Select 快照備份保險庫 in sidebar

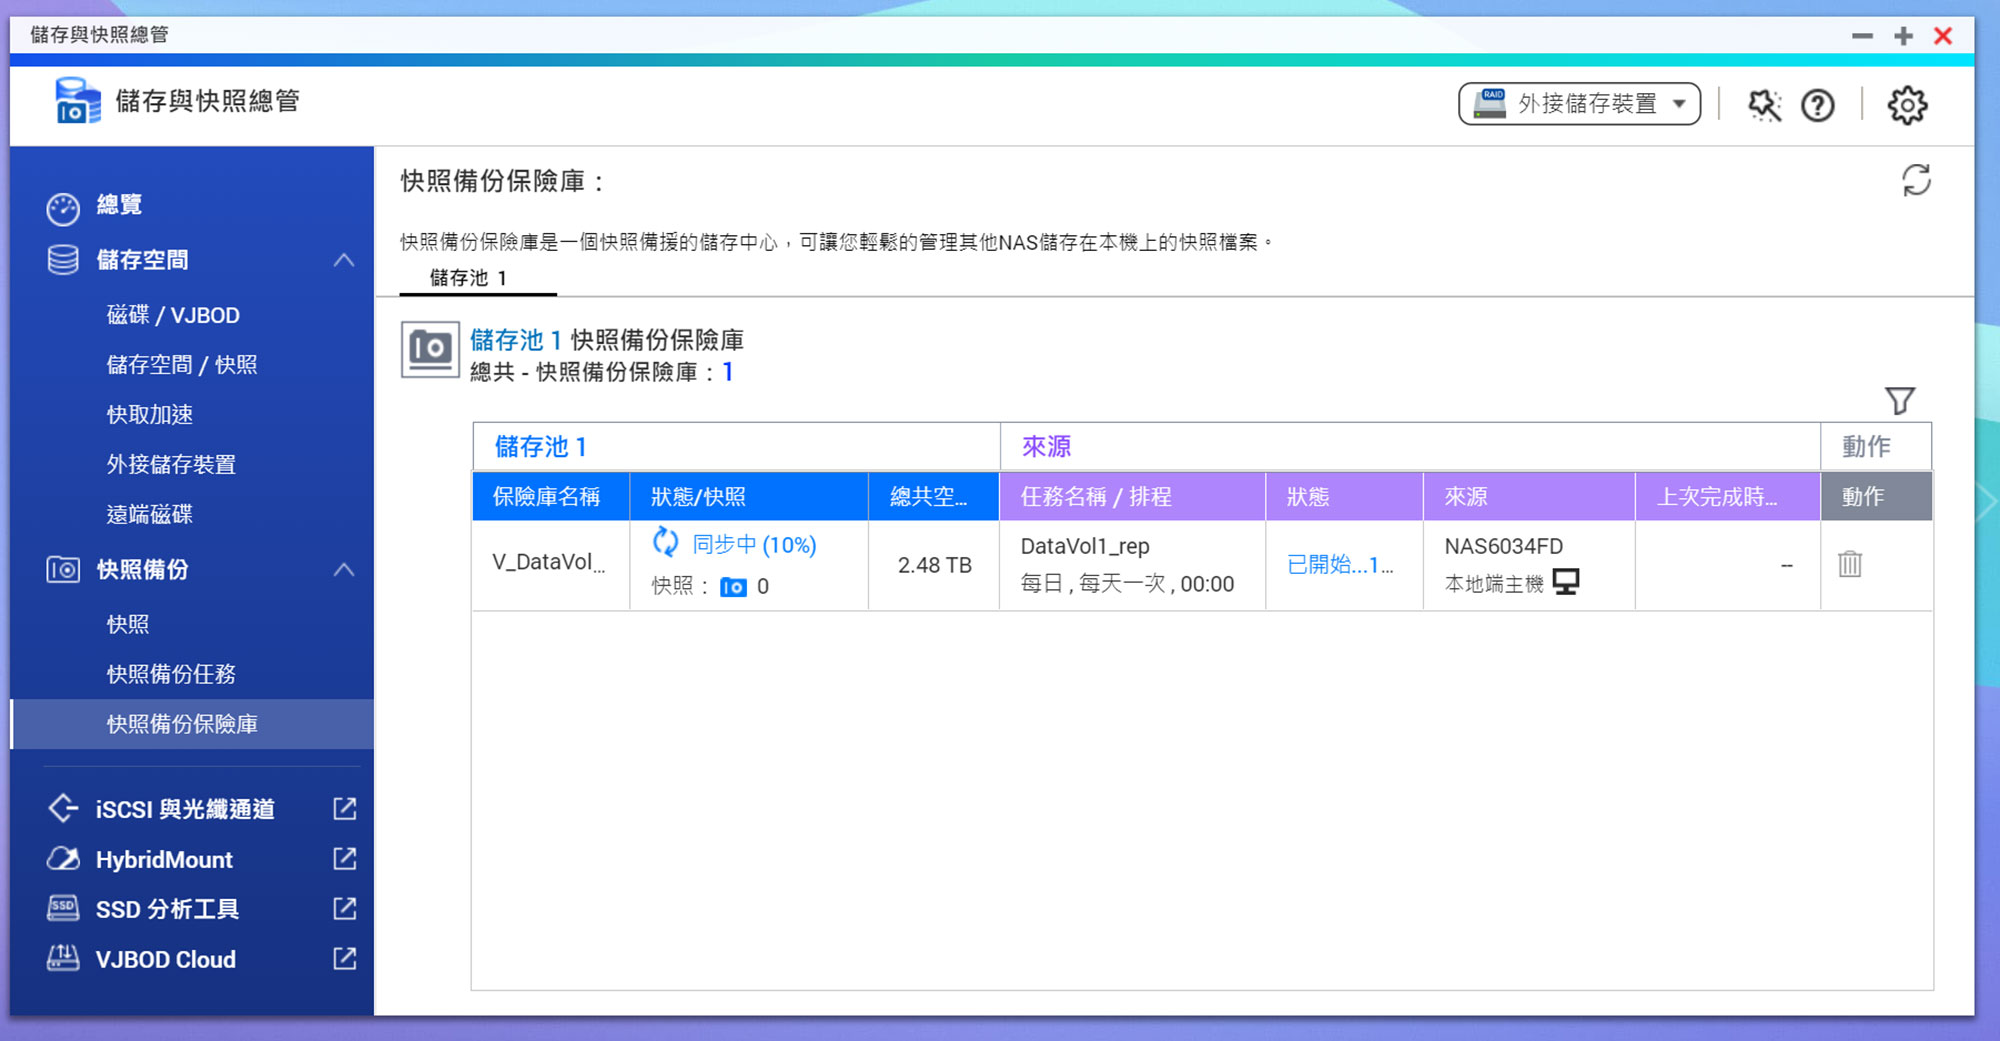(192, 724)
